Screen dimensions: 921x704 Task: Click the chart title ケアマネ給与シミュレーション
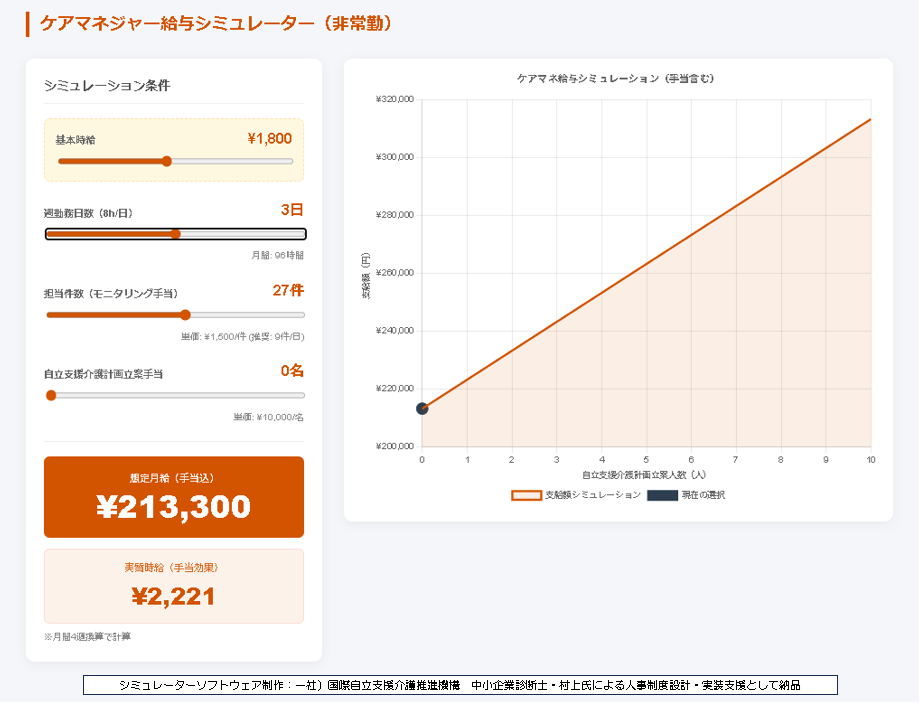[616, 78]
